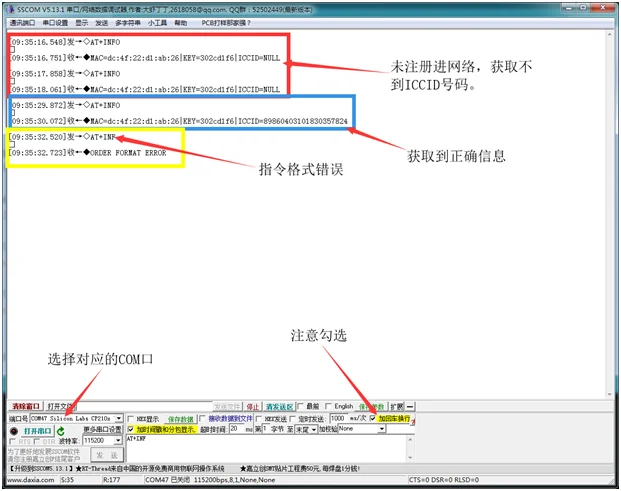Click the 打开文件 button
Screen dimensions: 621x491
pyautogui.click(x=60, y=406)
